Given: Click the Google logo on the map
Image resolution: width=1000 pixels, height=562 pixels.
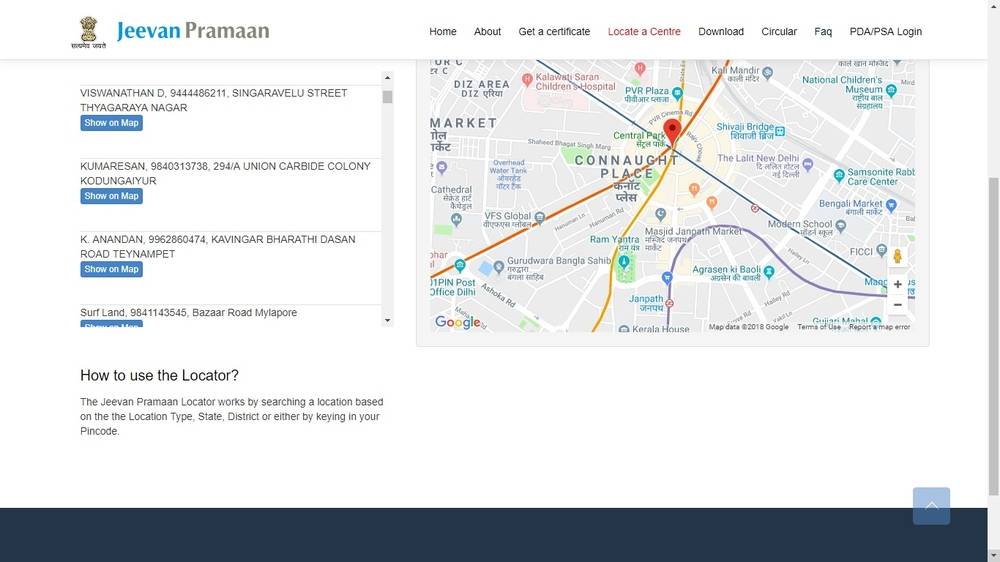Looking at the screenshot, I should point(457,322).
